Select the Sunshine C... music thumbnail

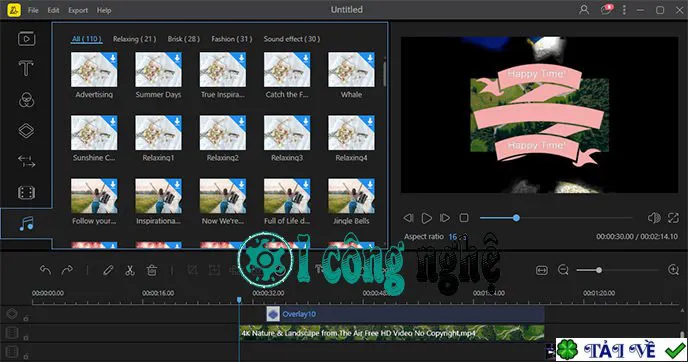(94, 133)
